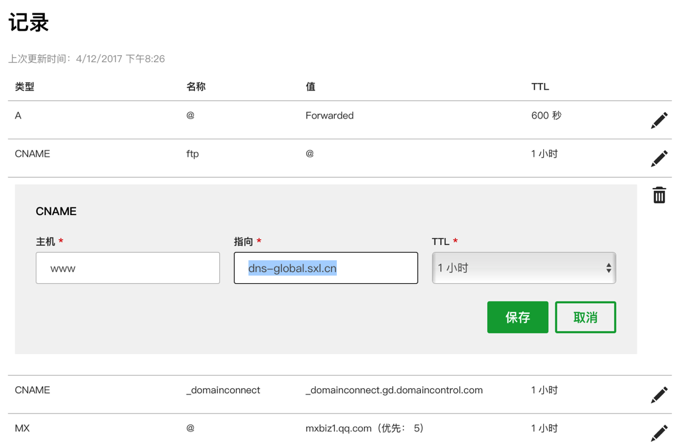Focus the 指向 field with dns-global.sxl.cn
Image resolution: width=700 pixels, height=442 pixels.
coord(326,268)
